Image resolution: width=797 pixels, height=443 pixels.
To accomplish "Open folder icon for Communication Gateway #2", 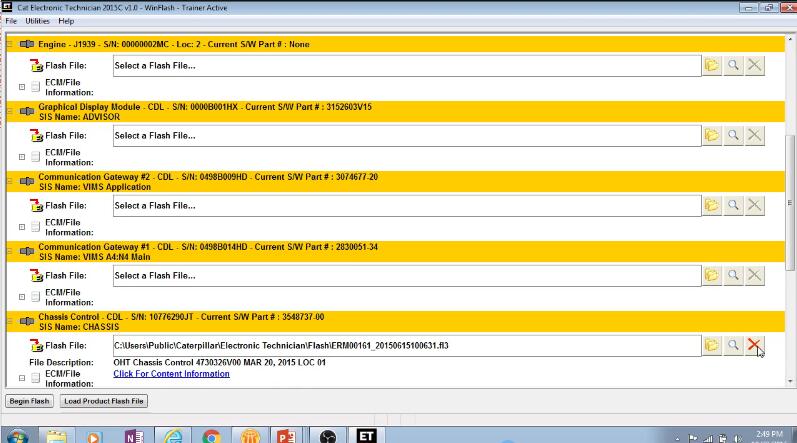I will [x=712, y=205].
